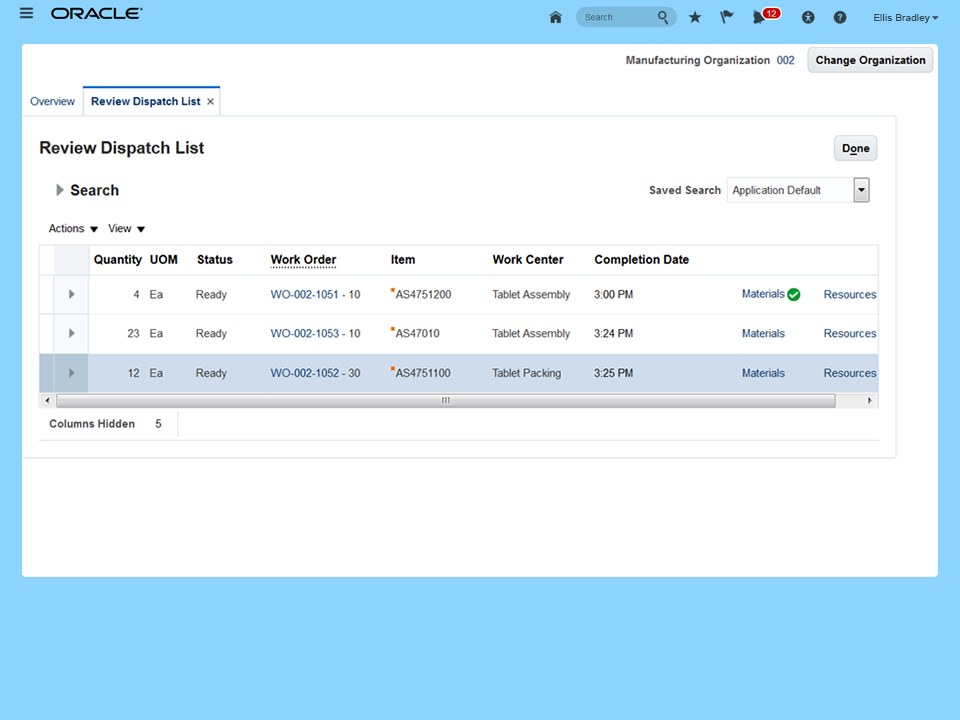This screenshot has height=720, width=960.
Task: Click the Item column header
Action: (403, 260)
